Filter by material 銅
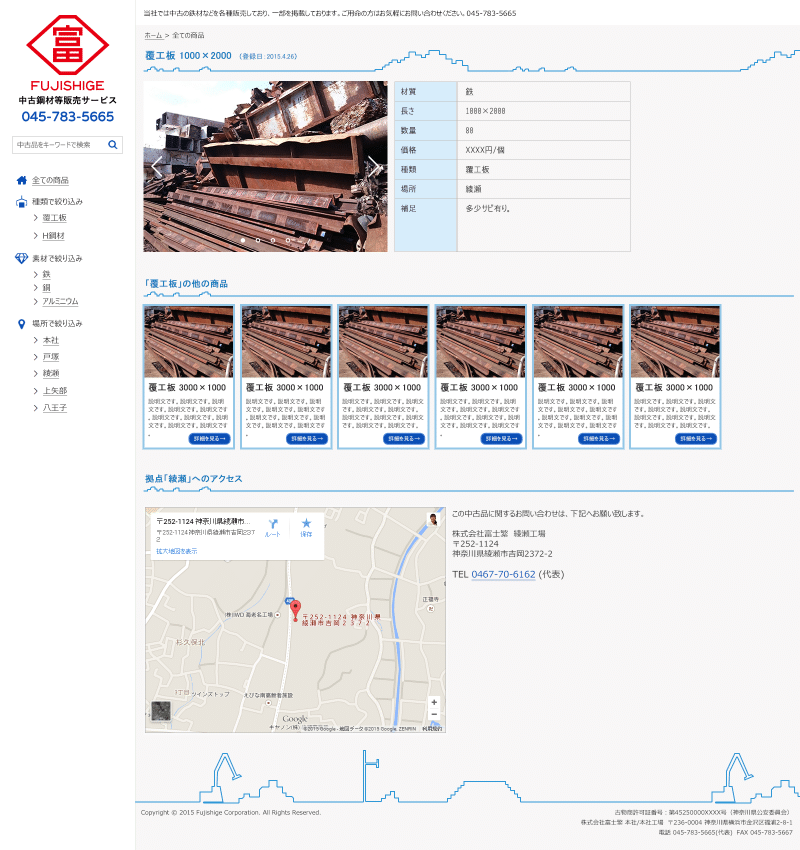Viewport: 800px width, 850px height. 46,288
